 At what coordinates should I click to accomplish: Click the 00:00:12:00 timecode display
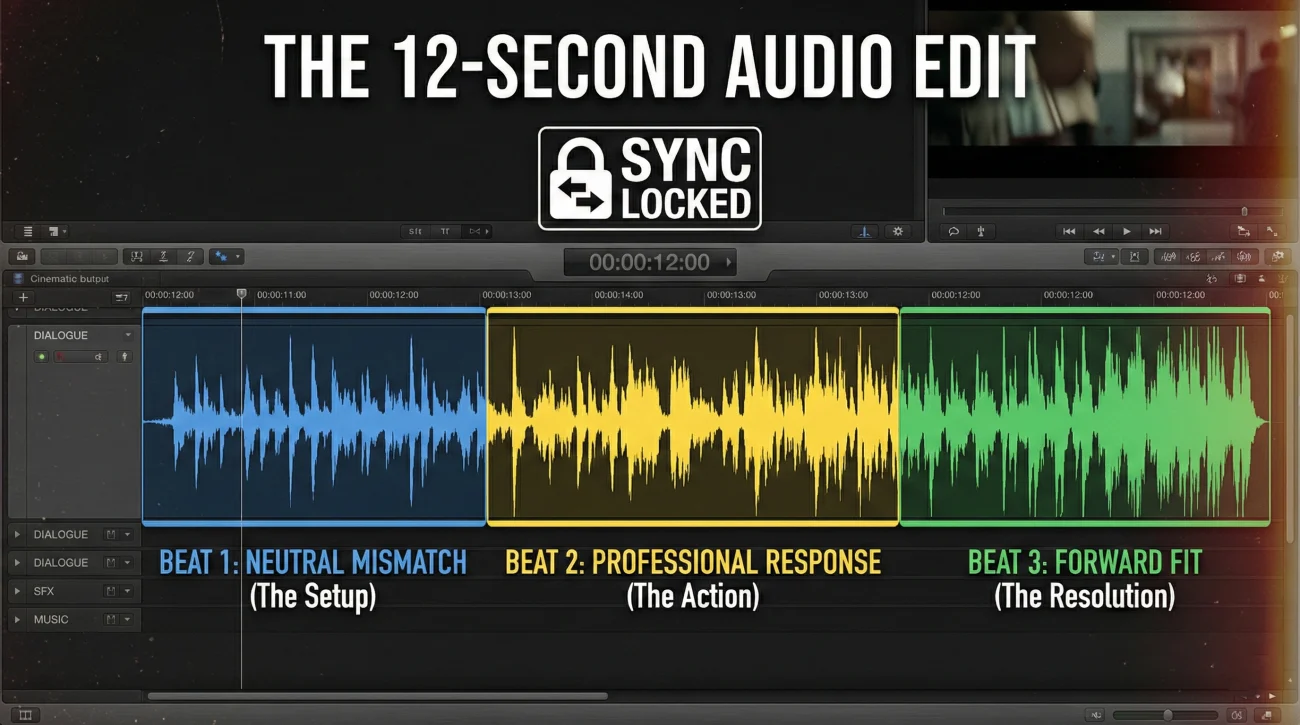649,263
